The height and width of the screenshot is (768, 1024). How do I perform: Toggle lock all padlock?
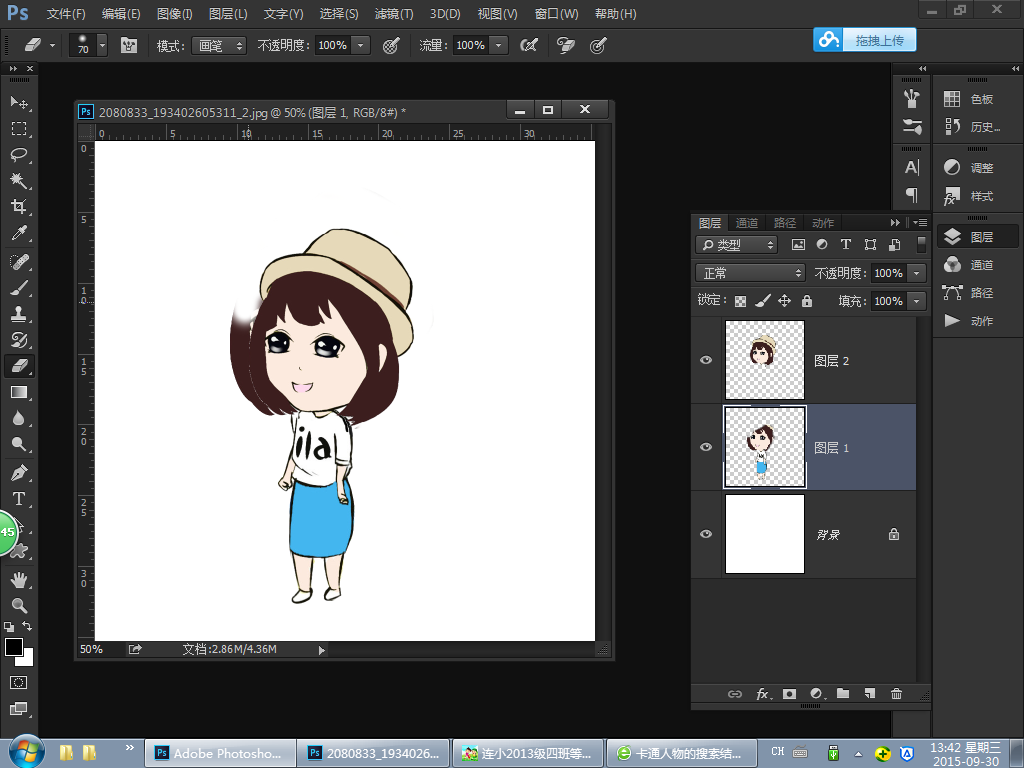pyautogui.click(x=807, y=301)
